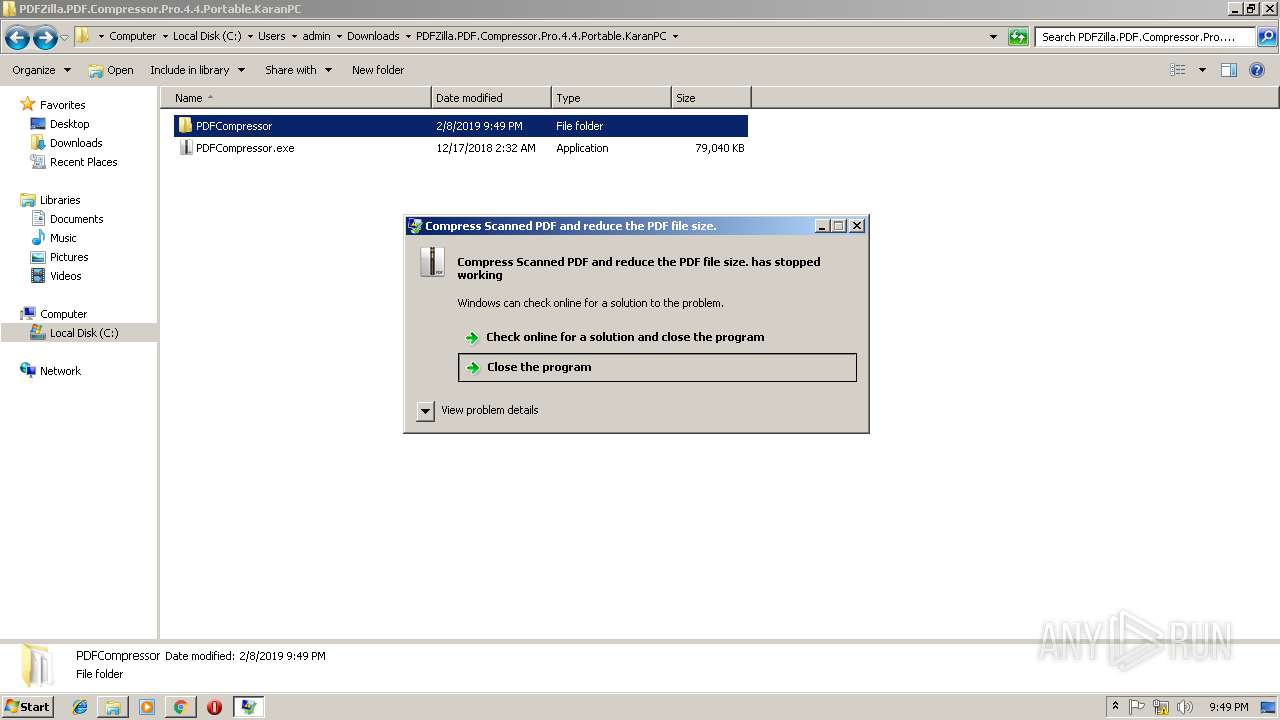Click Close the program option
Image resolution: width=1280 pixels, height=720 pixels.
[657, 367]
